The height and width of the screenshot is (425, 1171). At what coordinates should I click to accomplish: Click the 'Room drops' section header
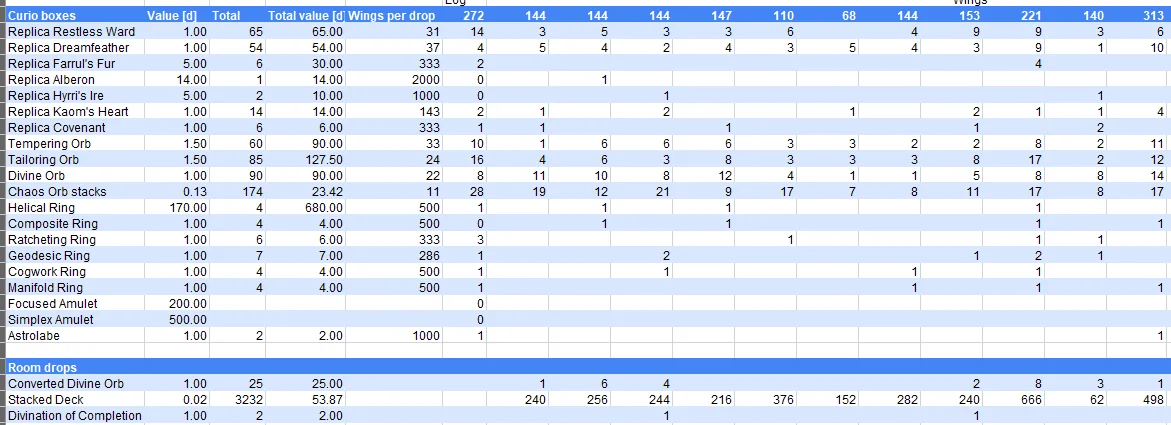point(42,367)
